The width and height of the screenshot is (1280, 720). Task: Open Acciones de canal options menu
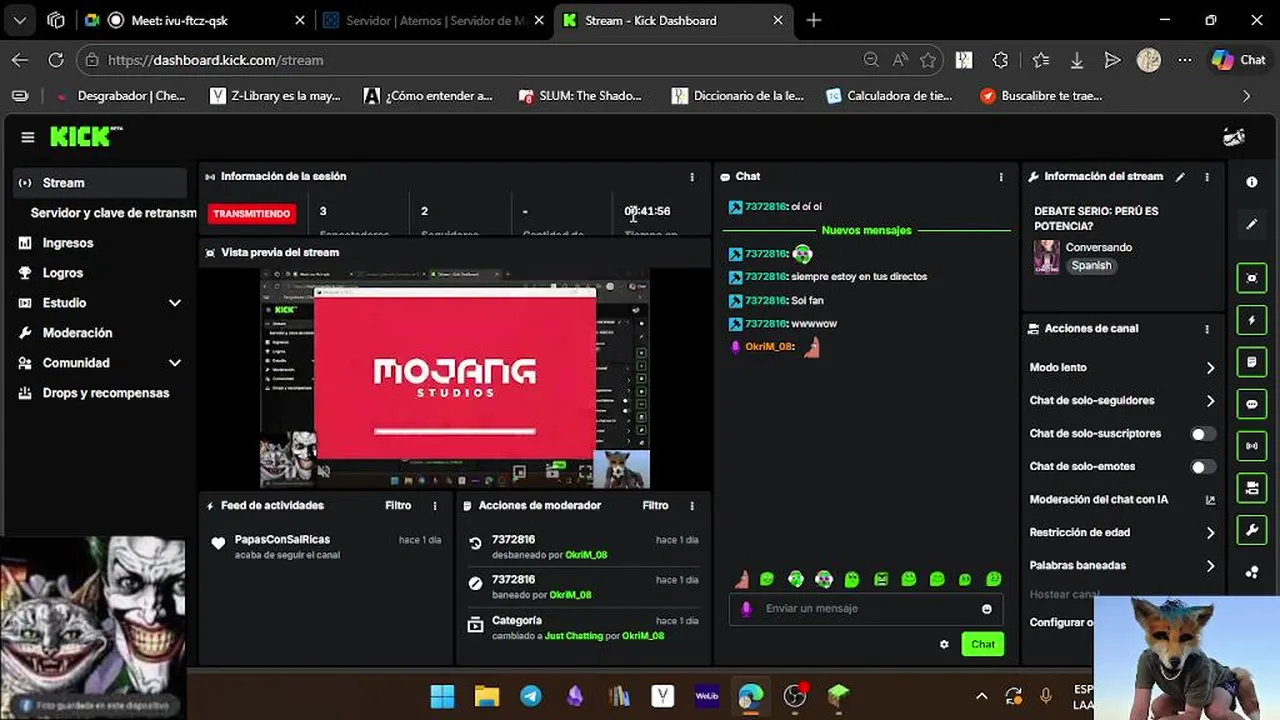(1207, 329)
